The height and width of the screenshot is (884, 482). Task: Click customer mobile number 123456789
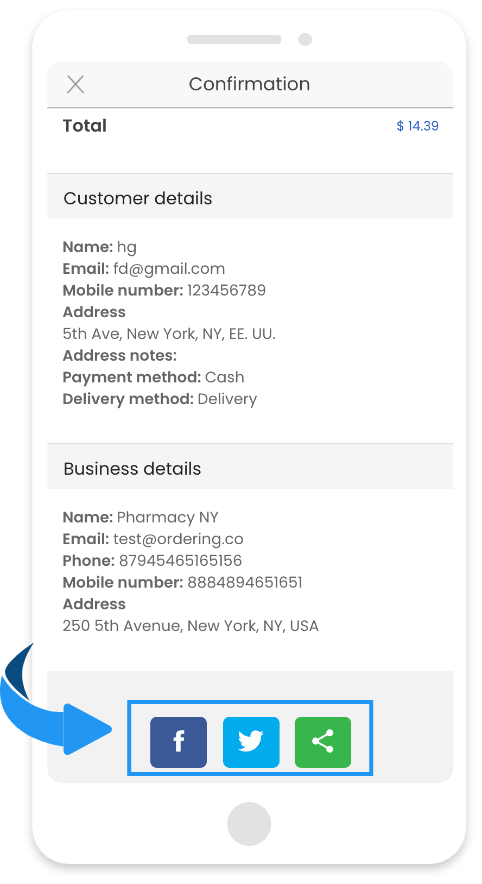227,290
